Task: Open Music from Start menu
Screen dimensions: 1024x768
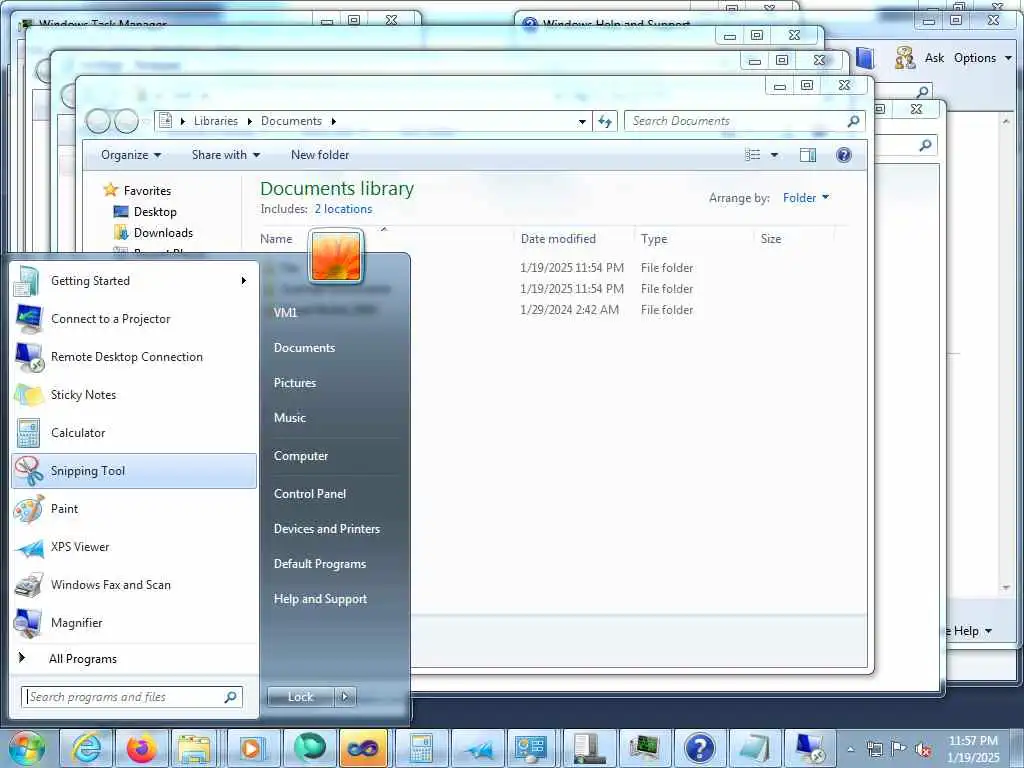Action: 289,417
